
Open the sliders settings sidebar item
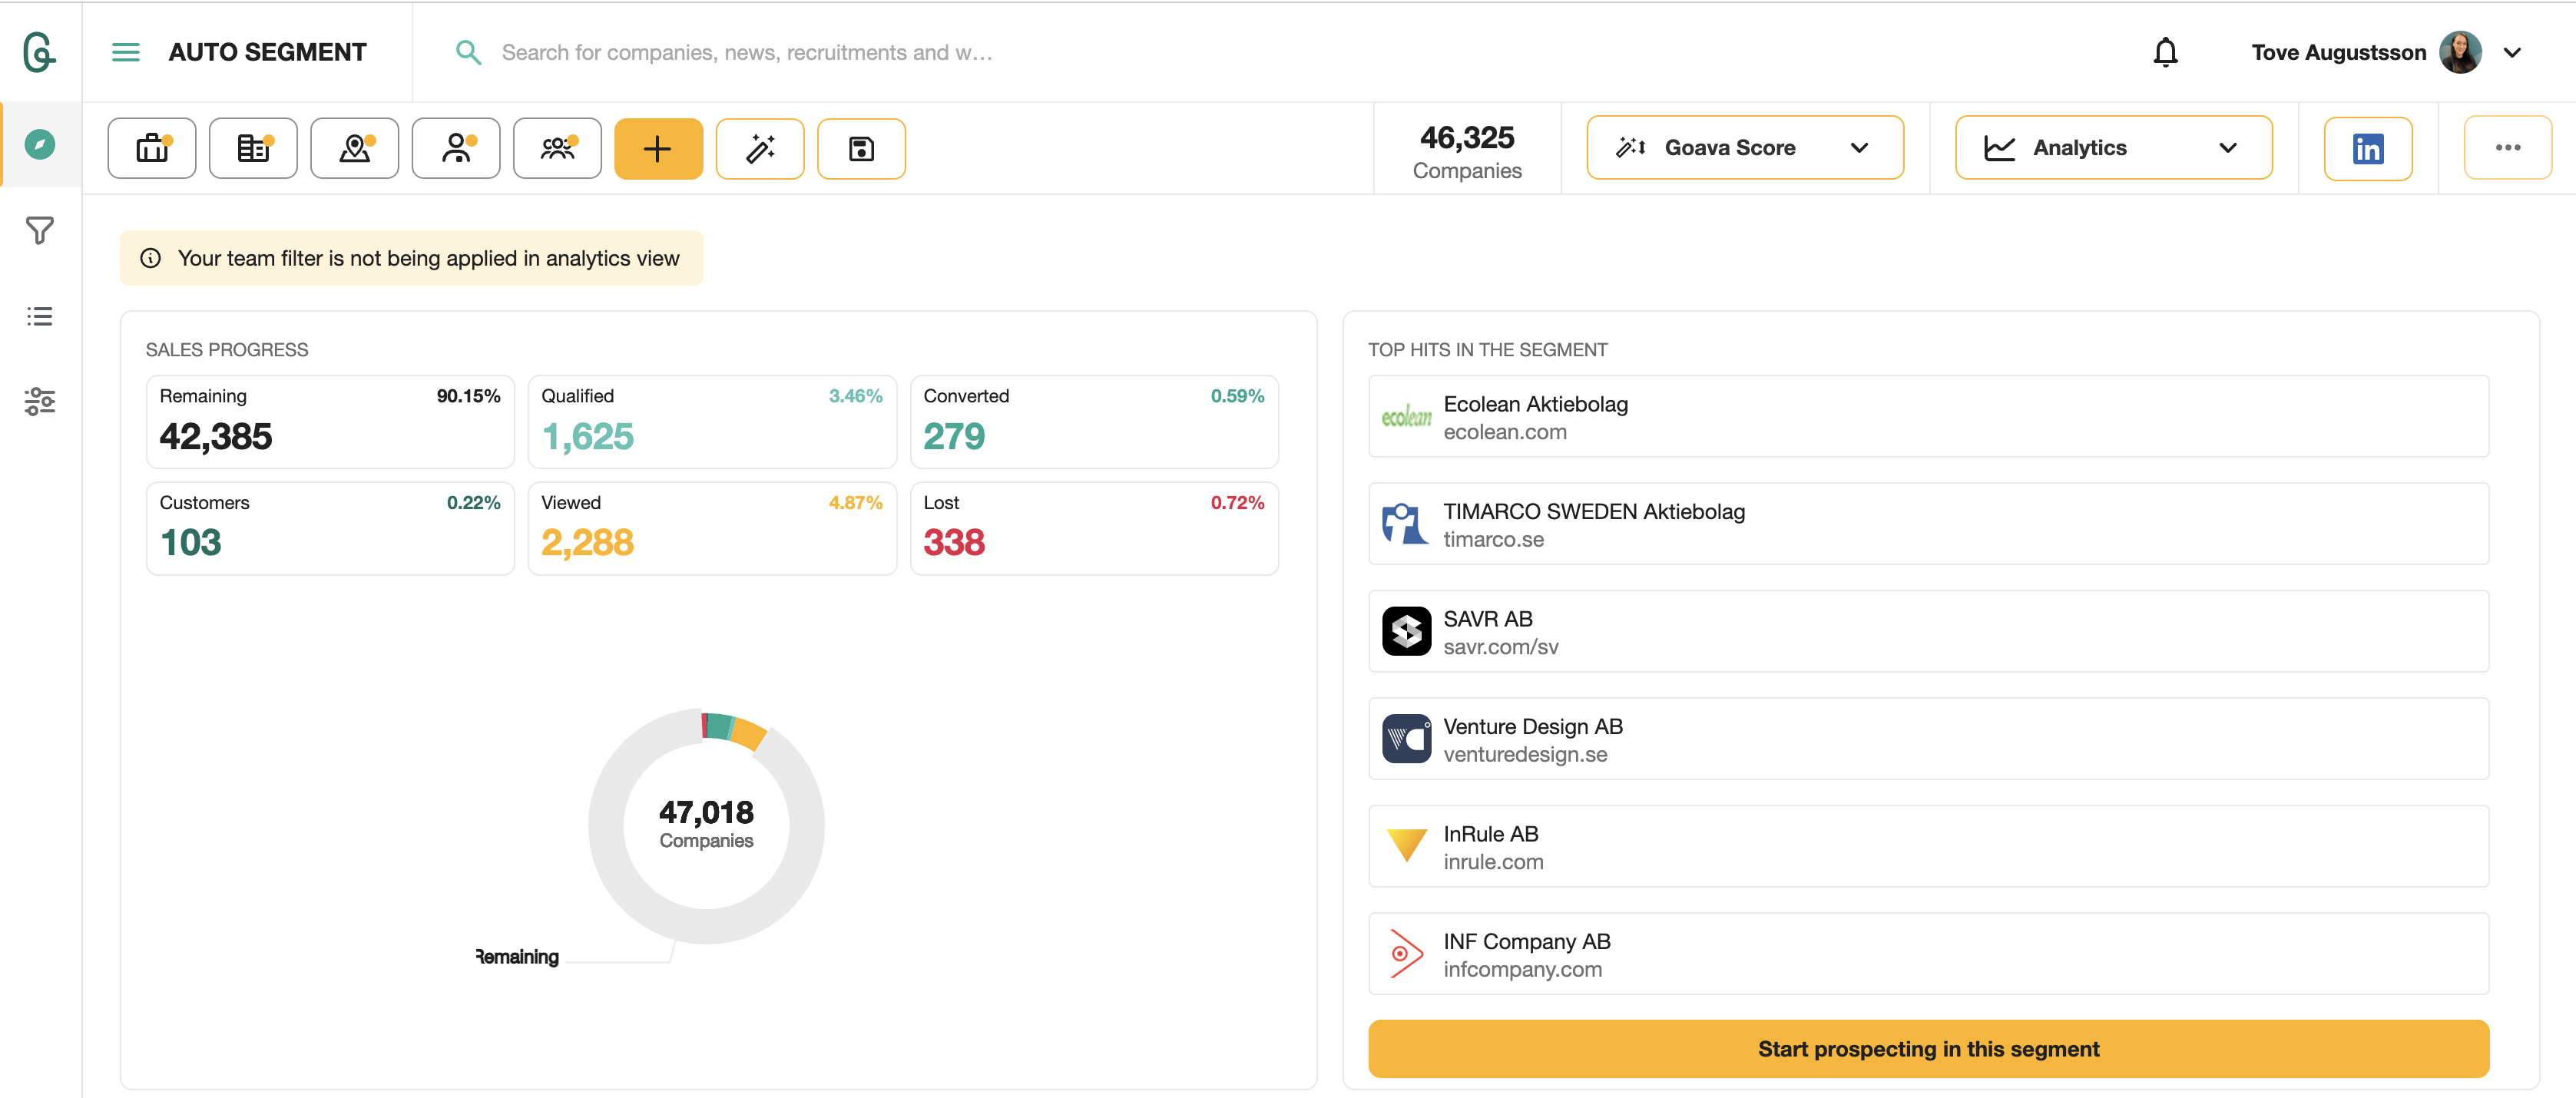40,401
